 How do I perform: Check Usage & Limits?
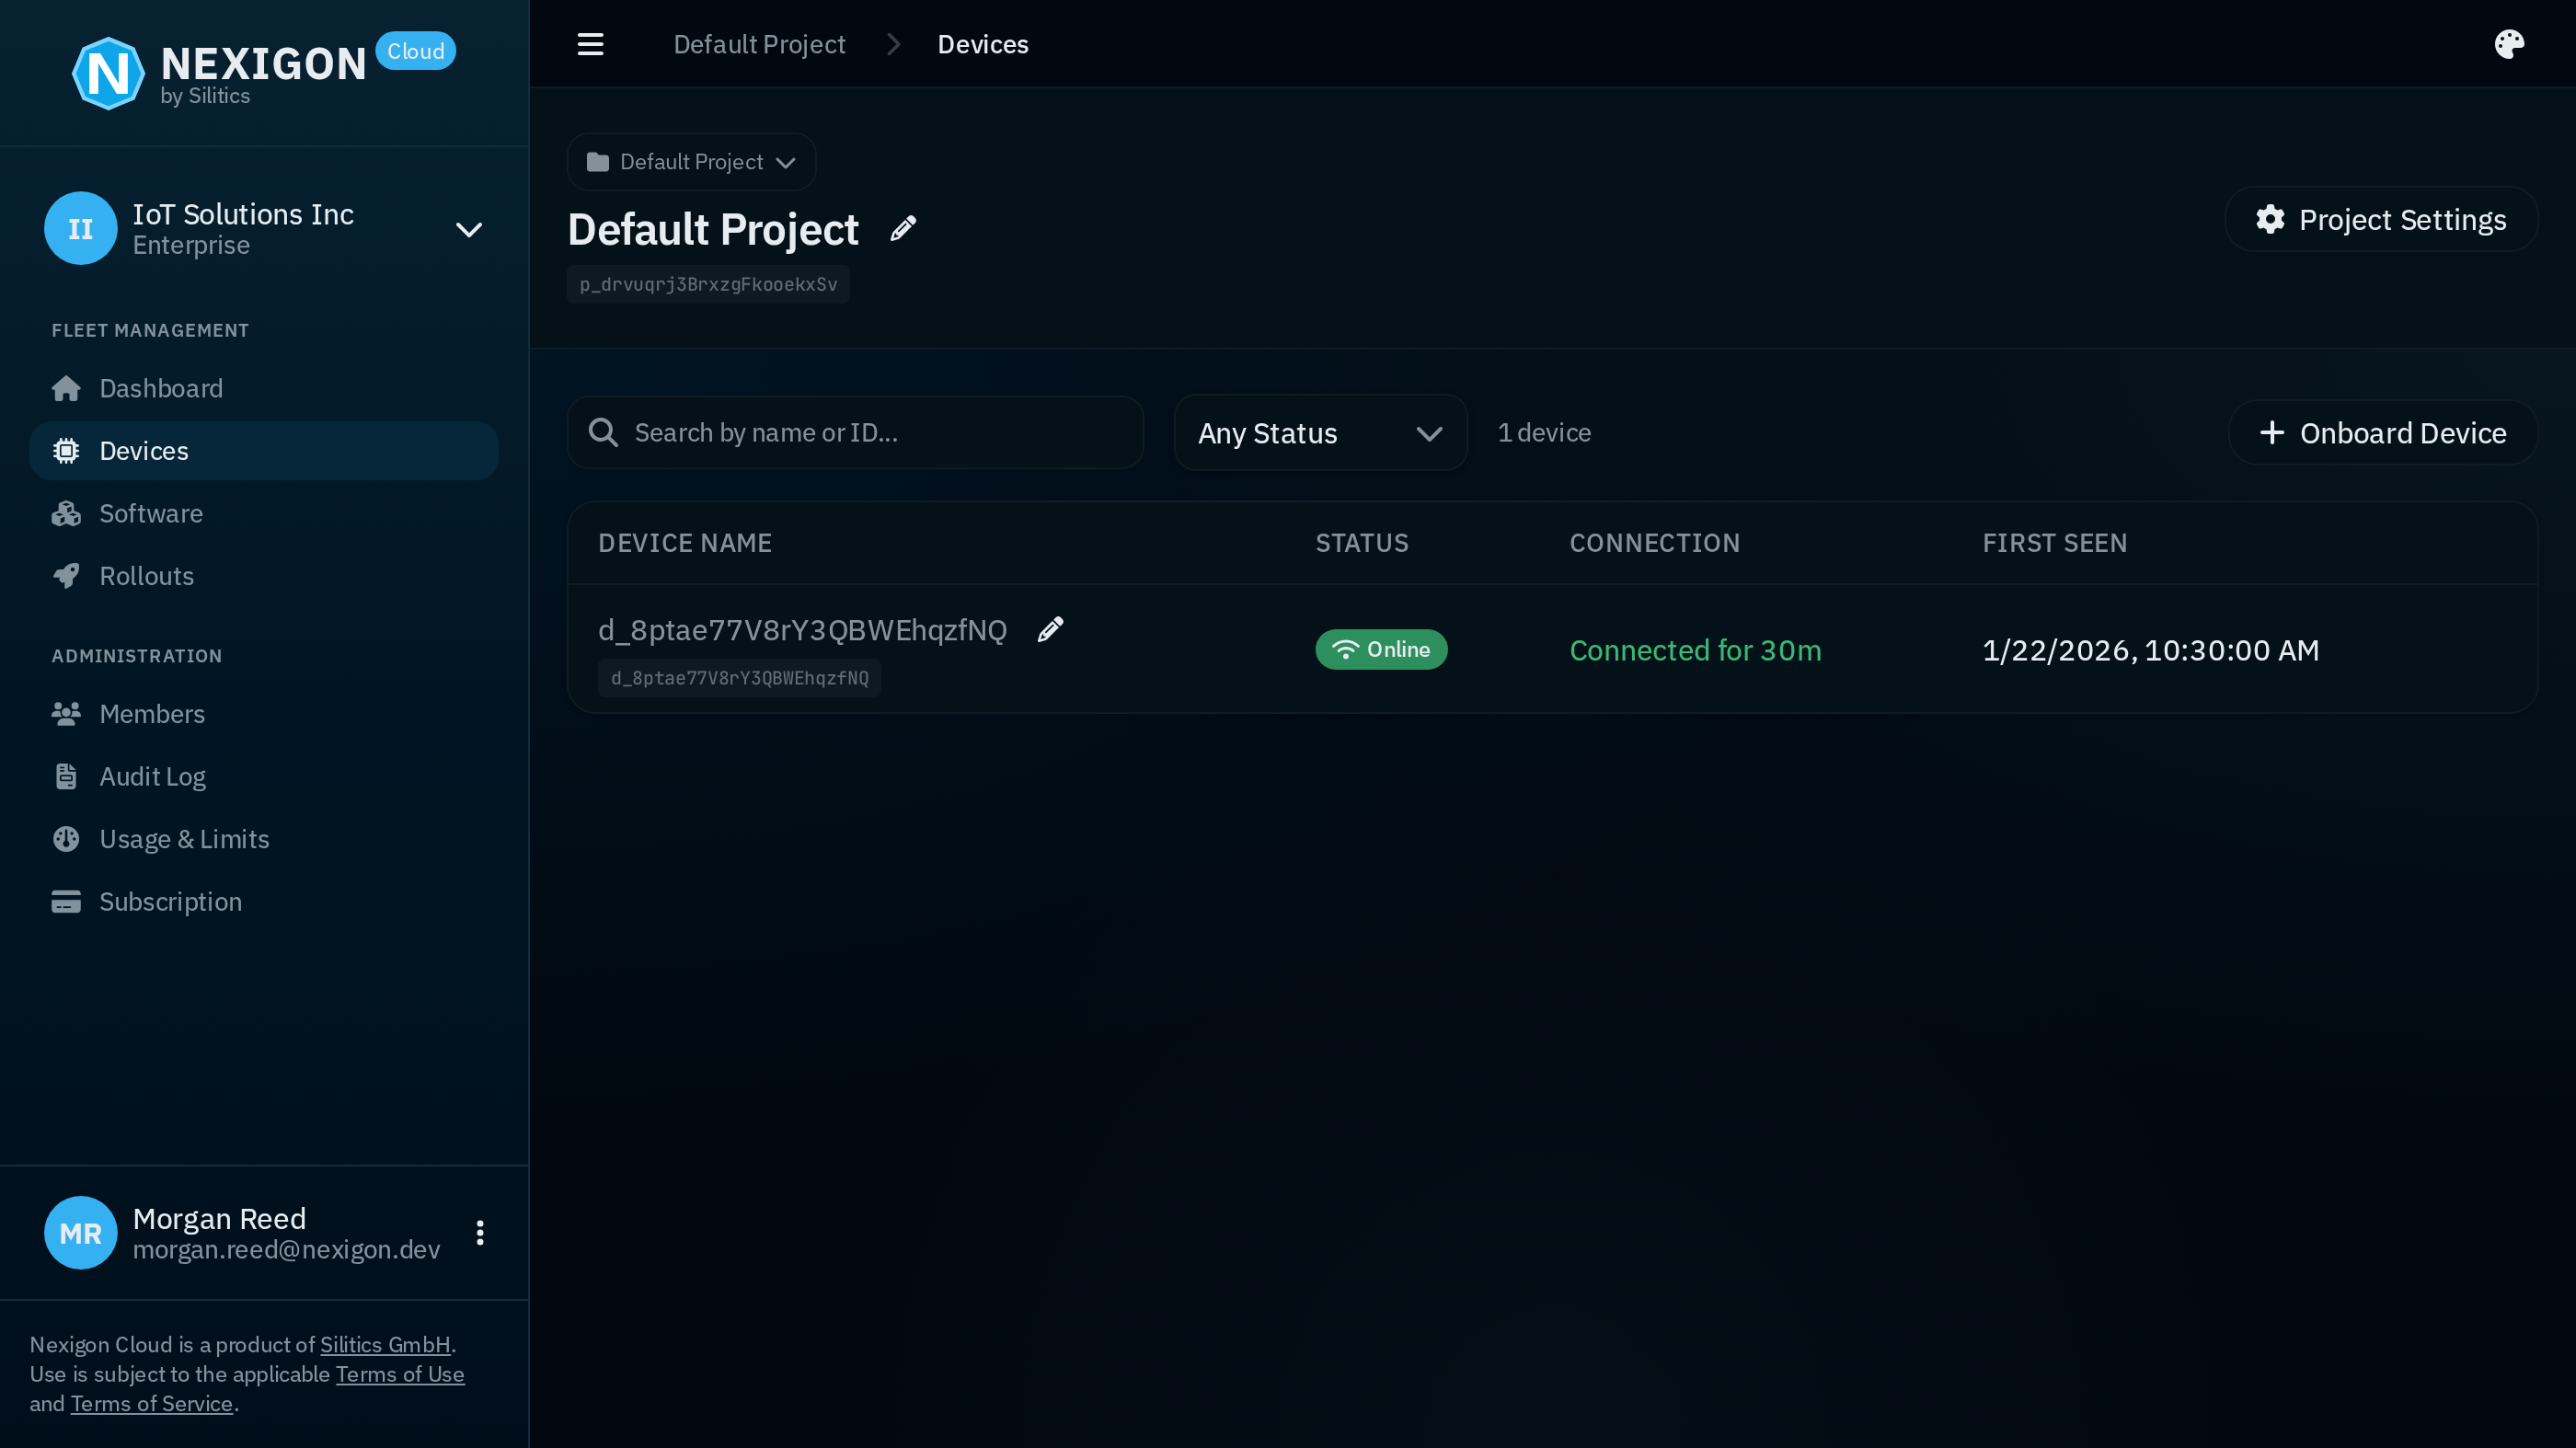[x=184, y=839]
